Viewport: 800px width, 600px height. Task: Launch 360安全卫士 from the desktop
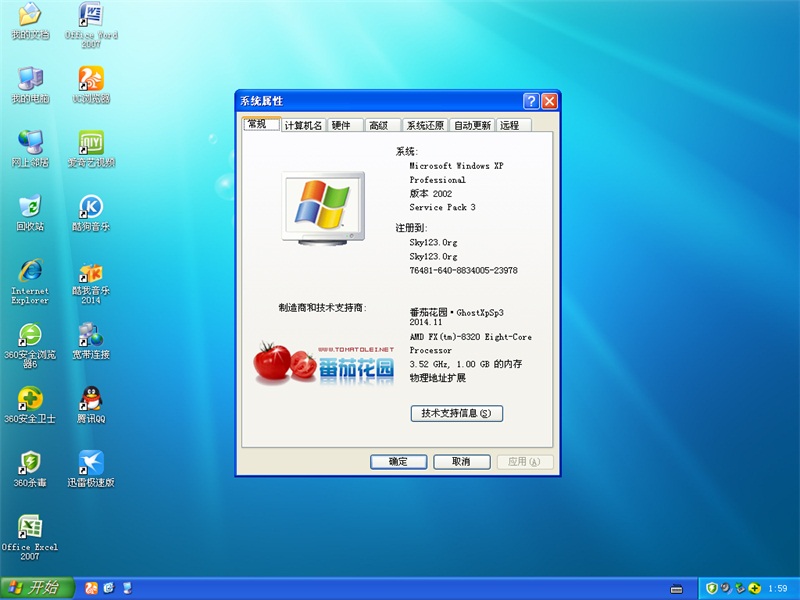(30, 399)
